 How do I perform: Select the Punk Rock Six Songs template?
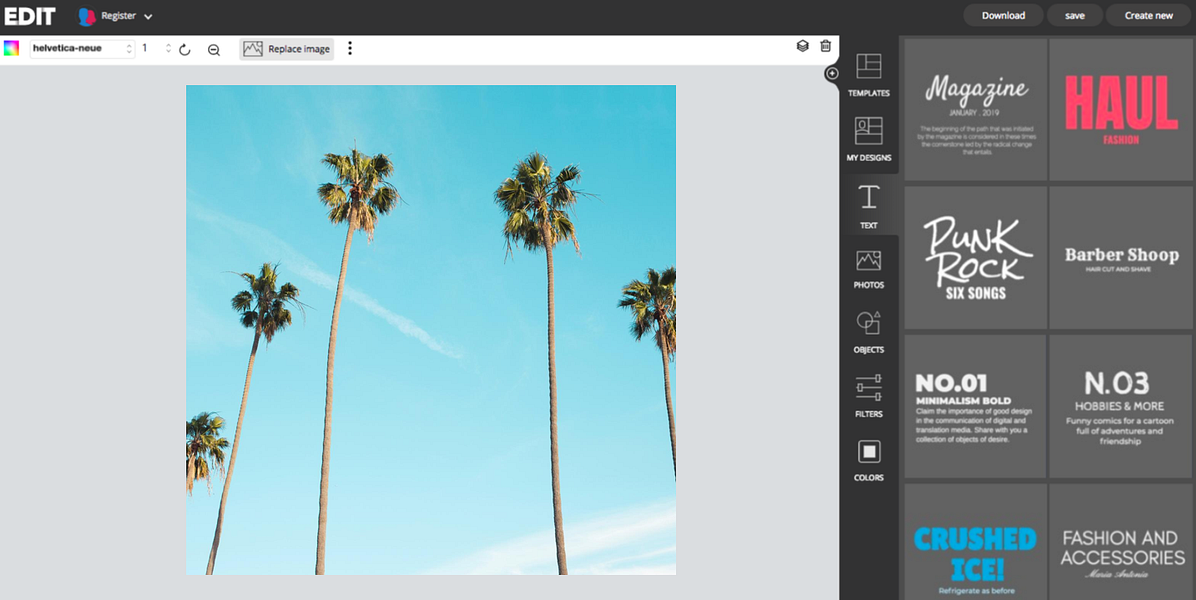(x=976, y=258)
